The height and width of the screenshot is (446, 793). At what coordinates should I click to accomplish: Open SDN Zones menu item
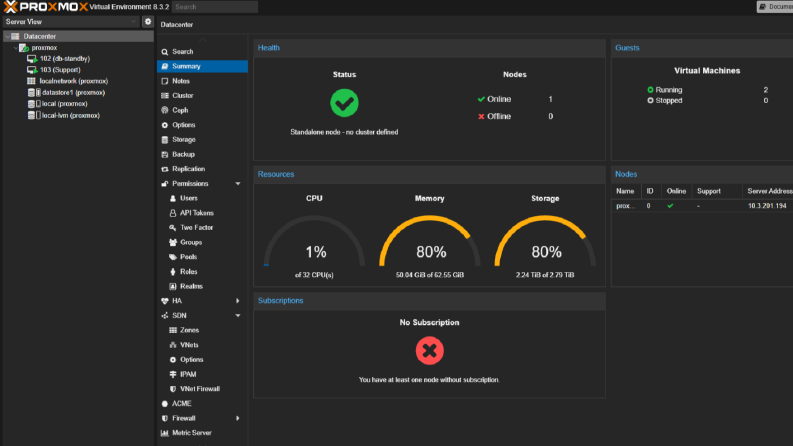coord(202,330)
